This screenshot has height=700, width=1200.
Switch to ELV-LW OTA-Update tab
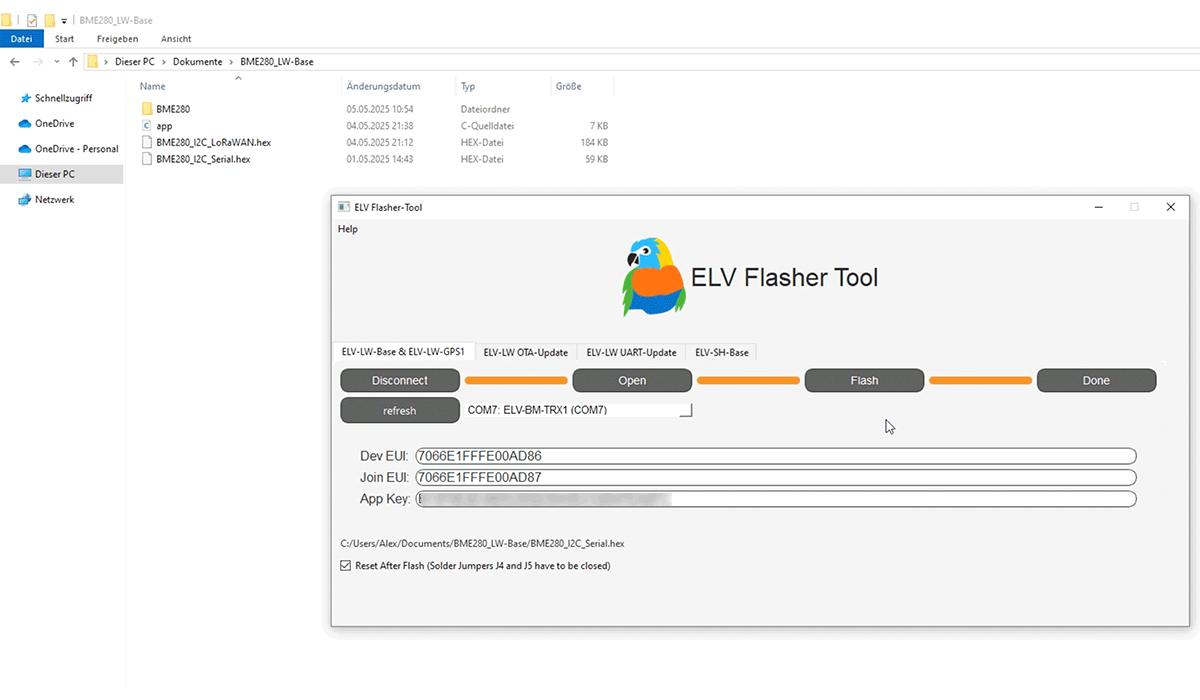pyautogui.click(x=526, y=352)
